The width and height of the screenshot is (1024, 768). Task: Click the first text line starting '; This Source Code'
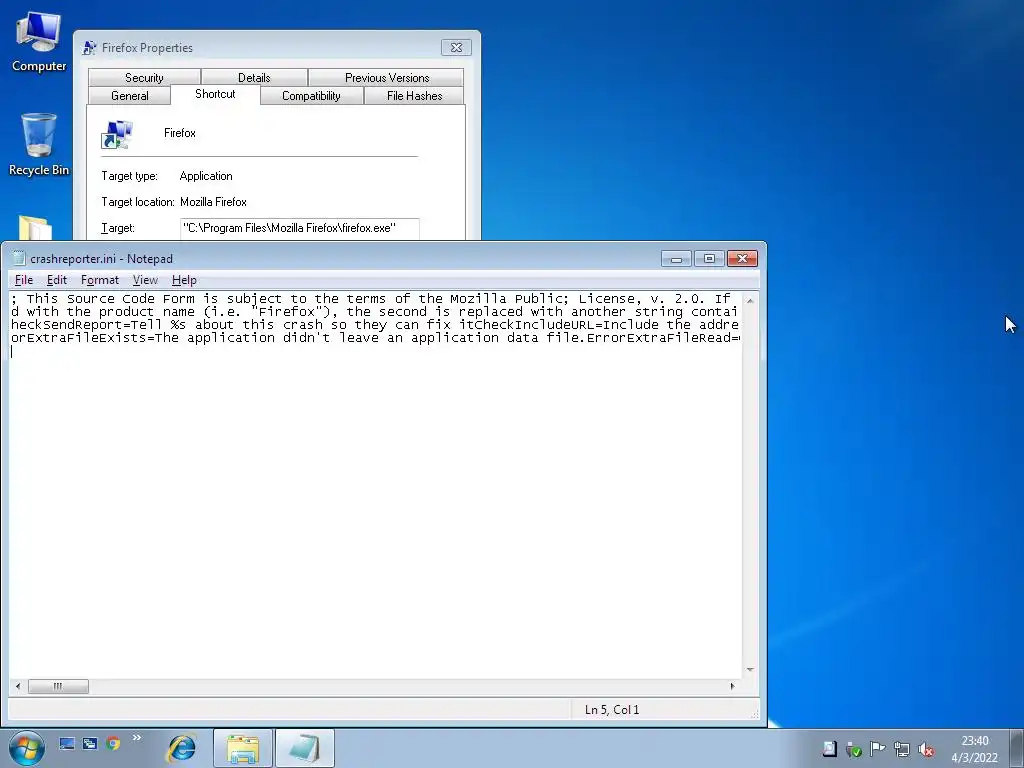(370, 299)
